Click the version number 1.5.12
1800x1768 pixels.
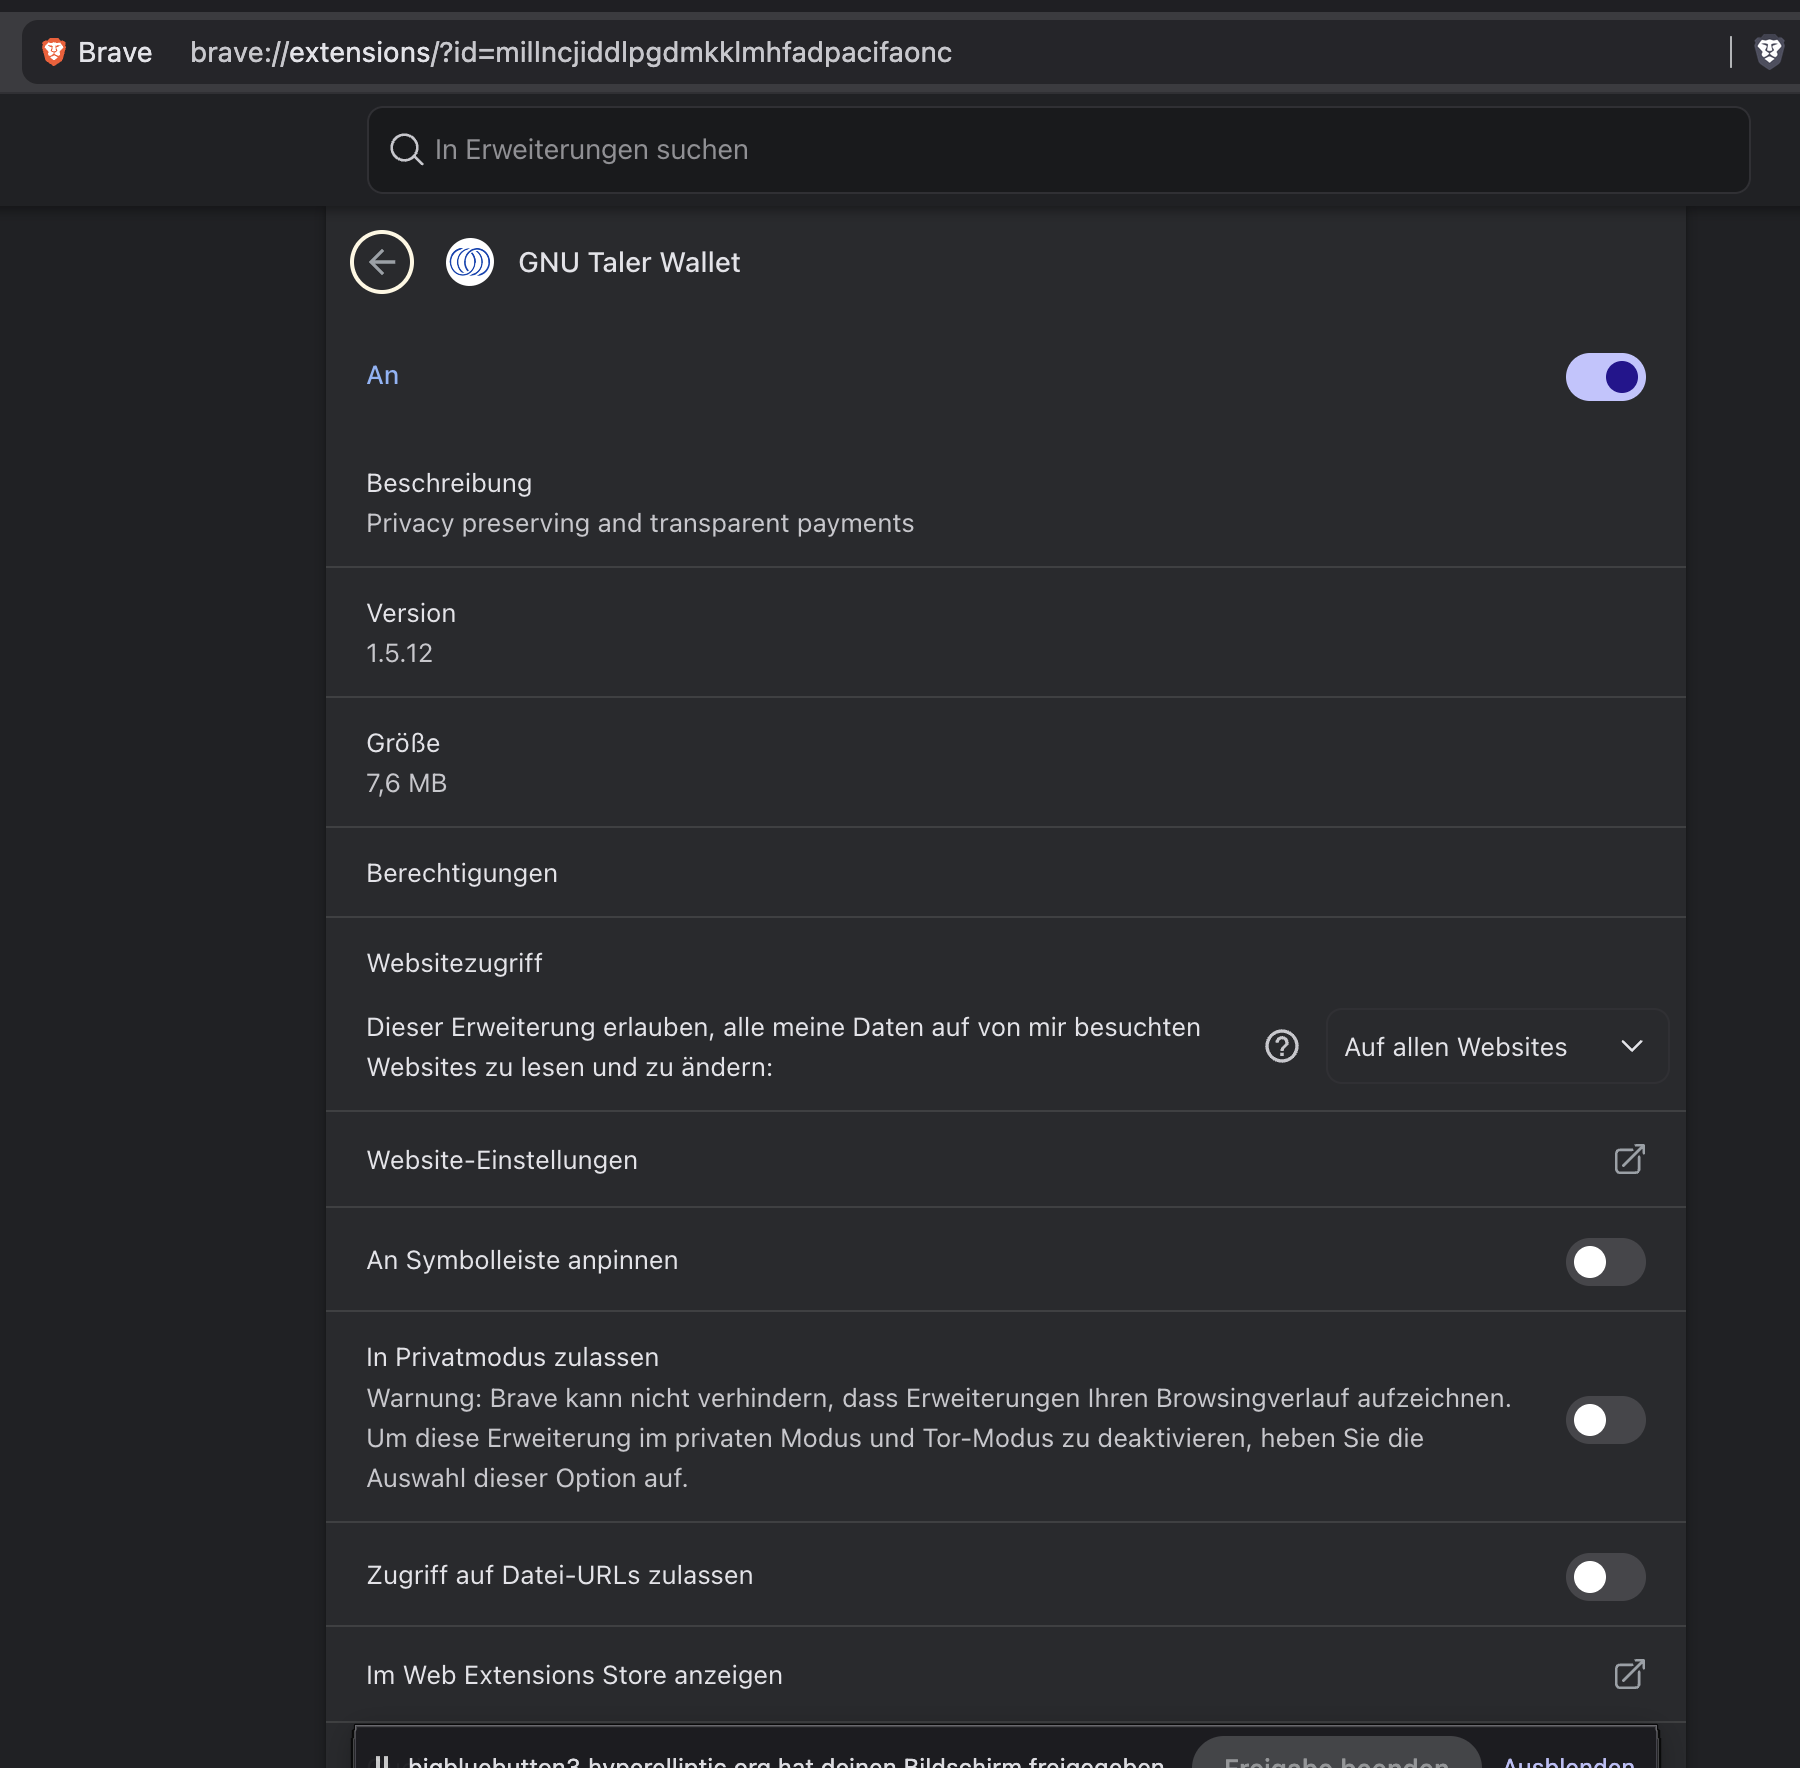pyautogui.click(x=399, y=653)
